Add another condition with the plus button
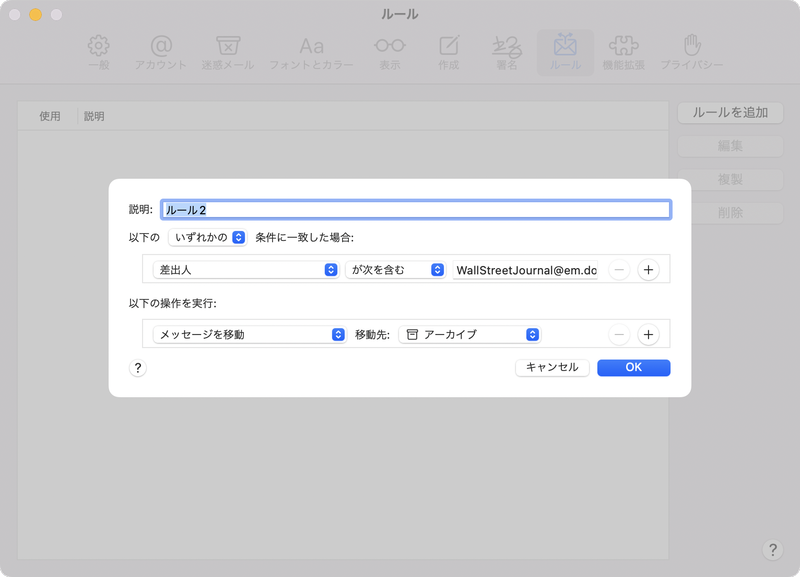 [647, 268]
